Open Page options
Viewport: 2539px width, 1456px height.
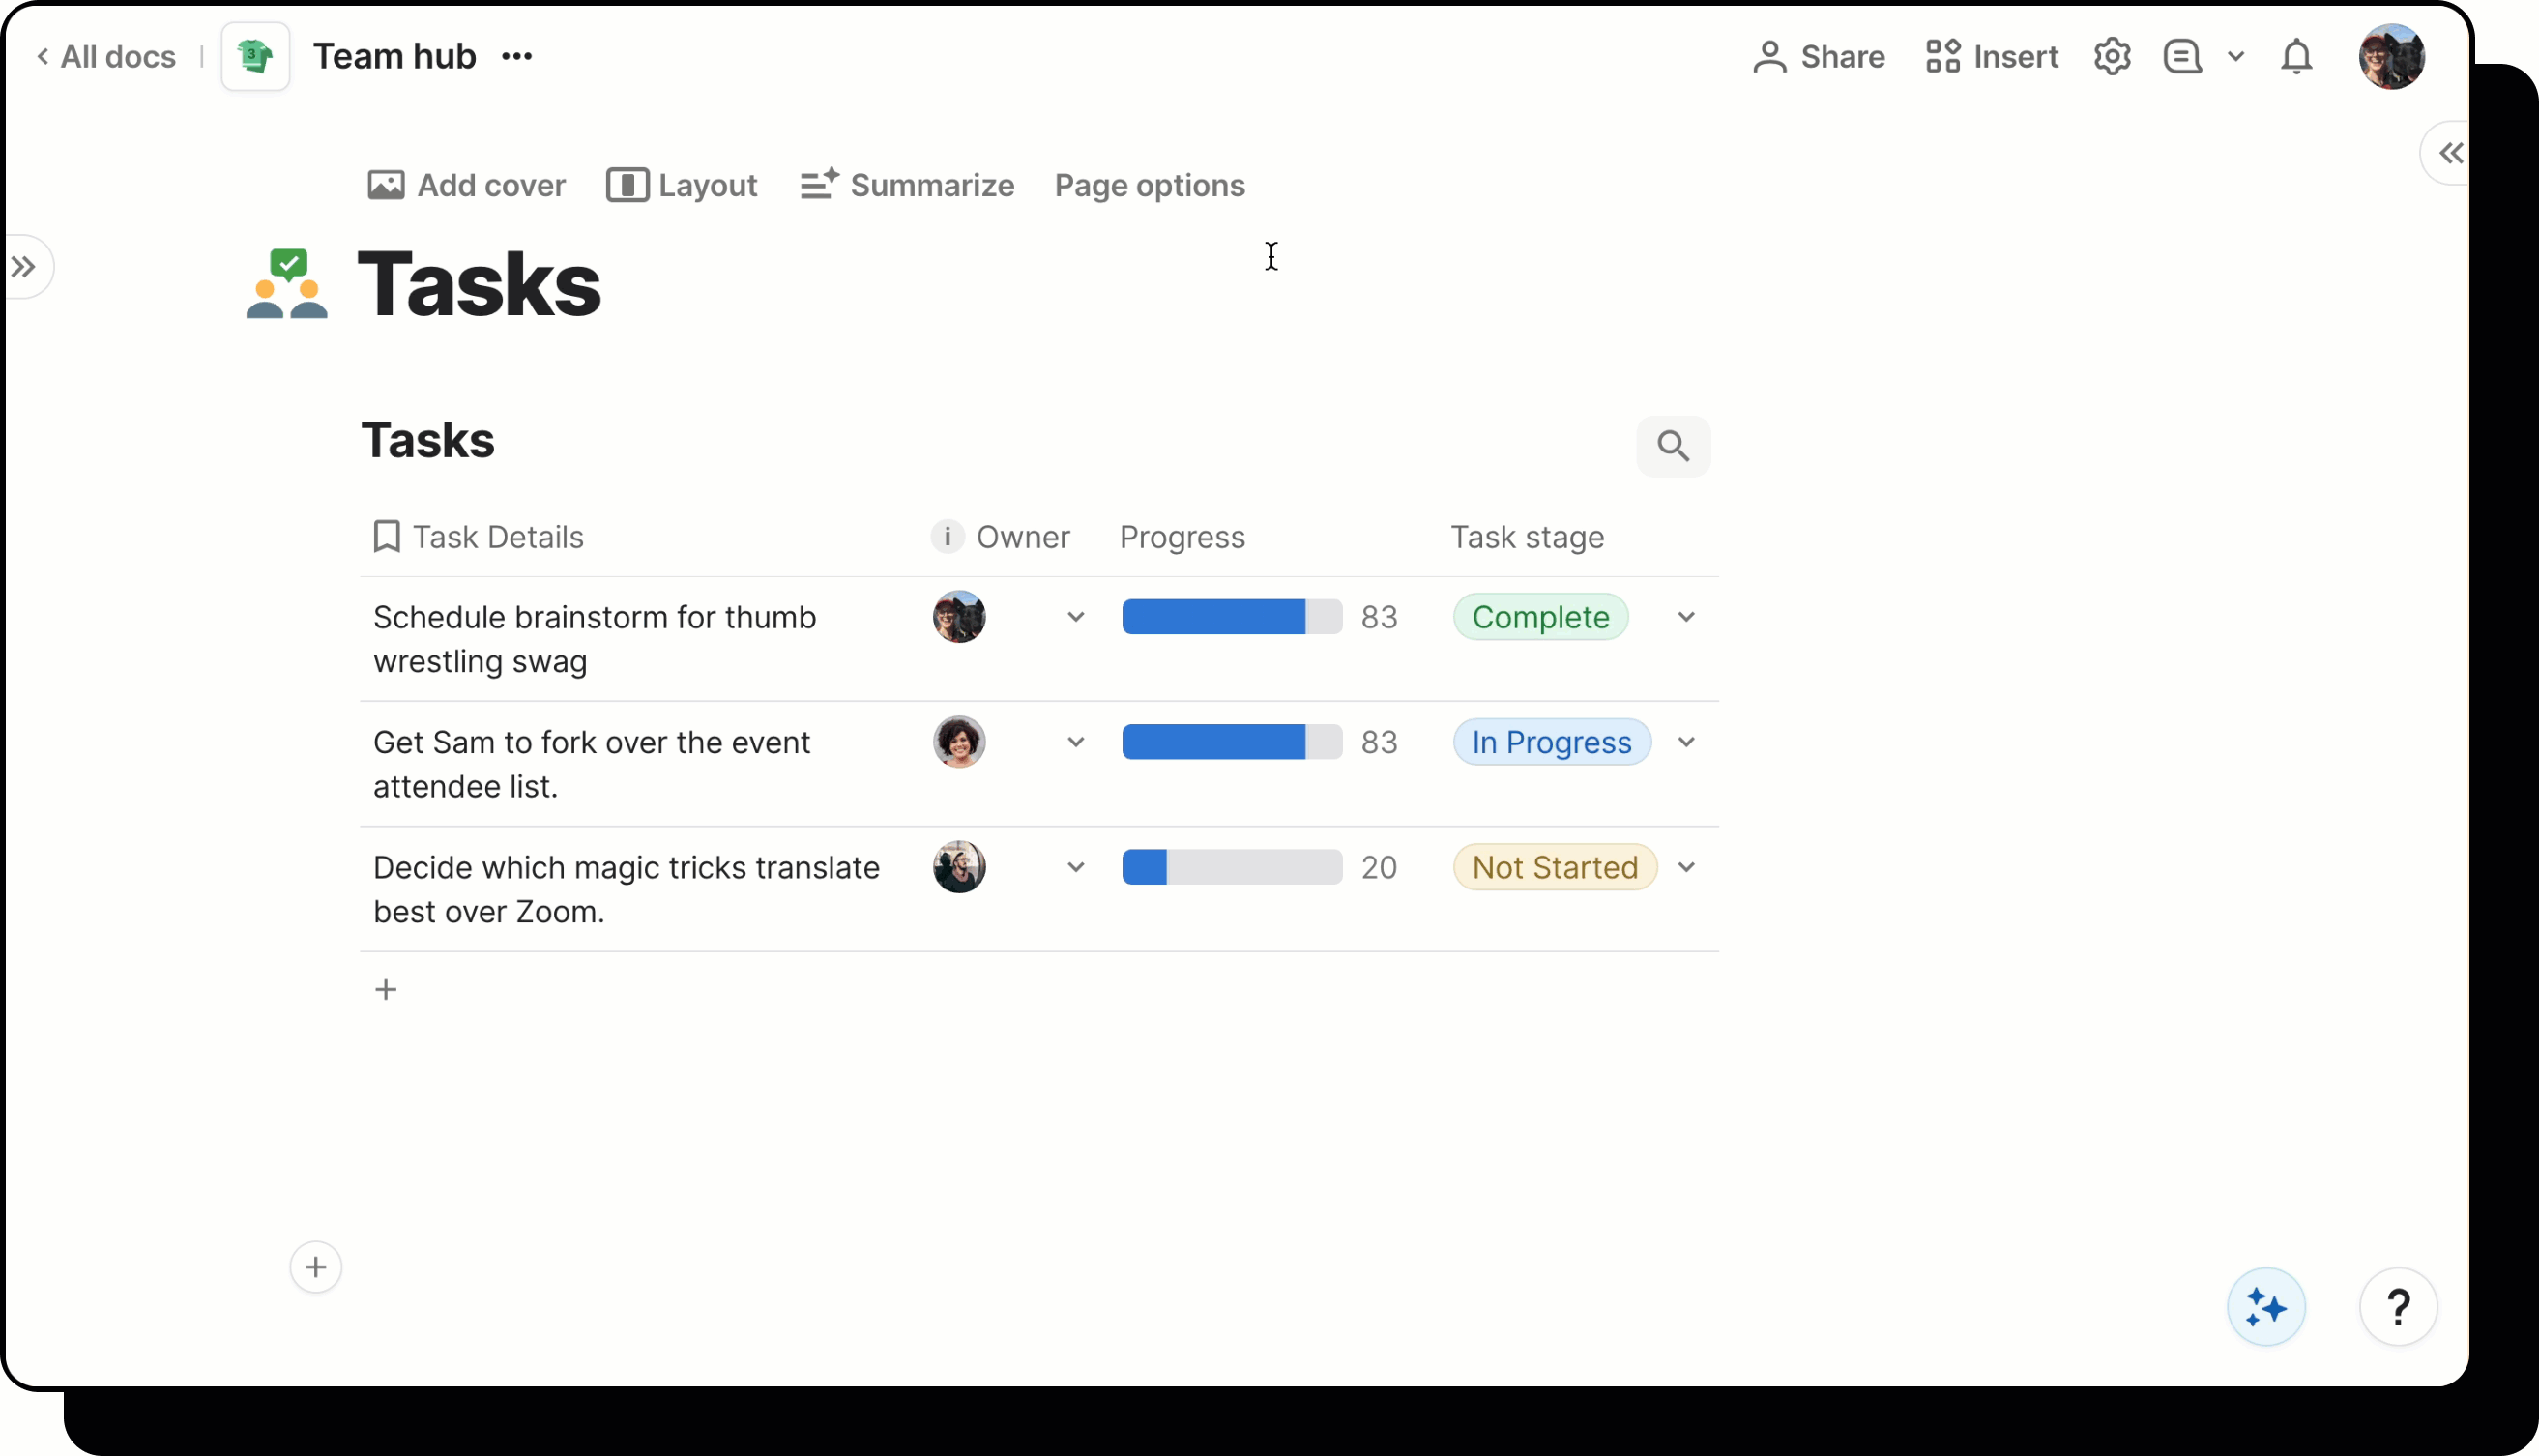pyautogui.click(x=1149, y=185)
